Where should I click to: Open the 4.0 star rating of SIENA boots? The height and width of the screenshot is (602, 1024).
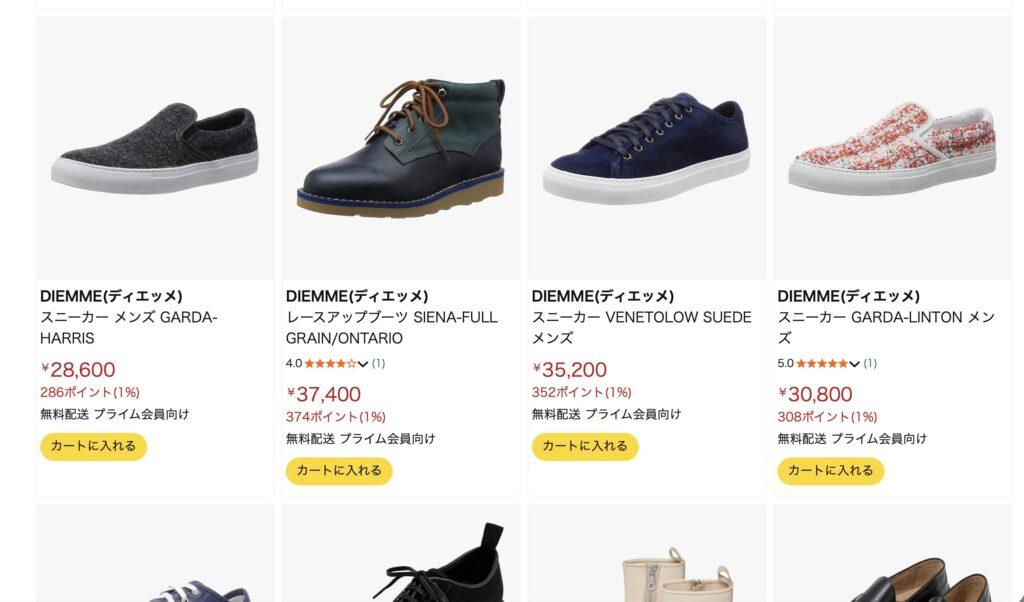pyautogui.click(x=329, y=364)
